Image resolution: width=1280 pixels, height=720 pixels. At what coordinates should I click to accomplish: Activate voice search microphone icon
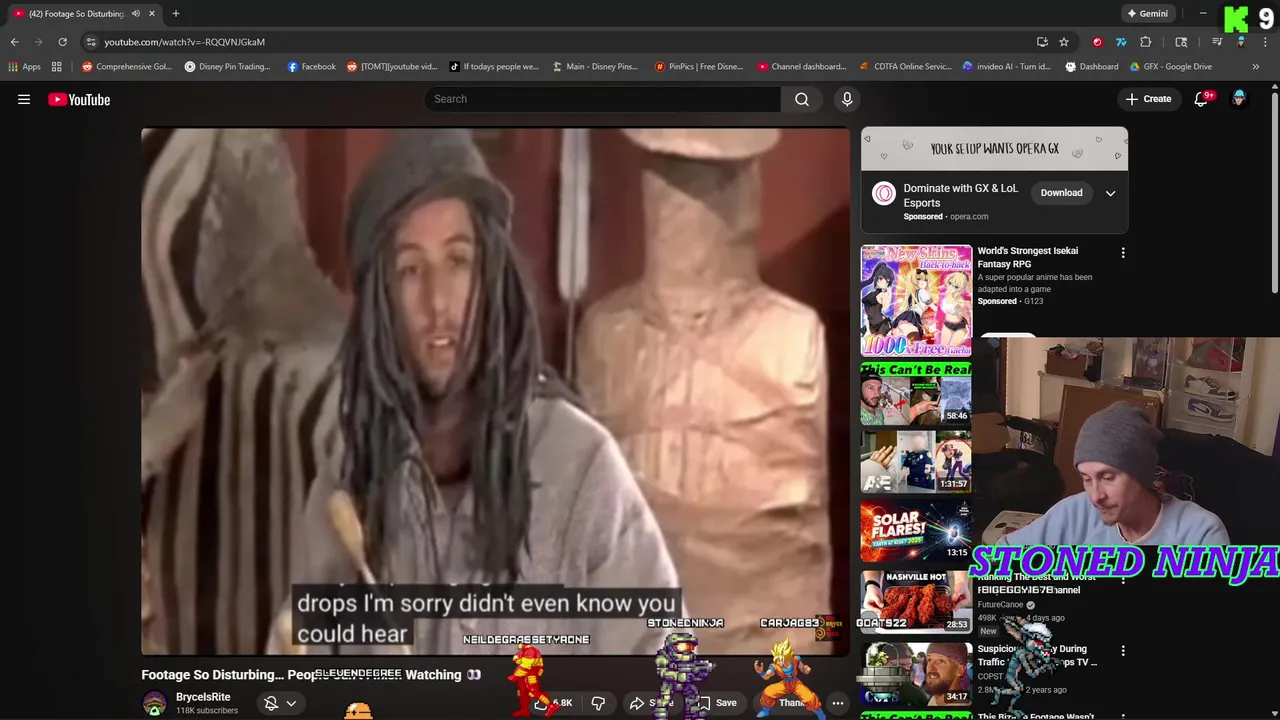pyautogui.click(x=847, y=99)
